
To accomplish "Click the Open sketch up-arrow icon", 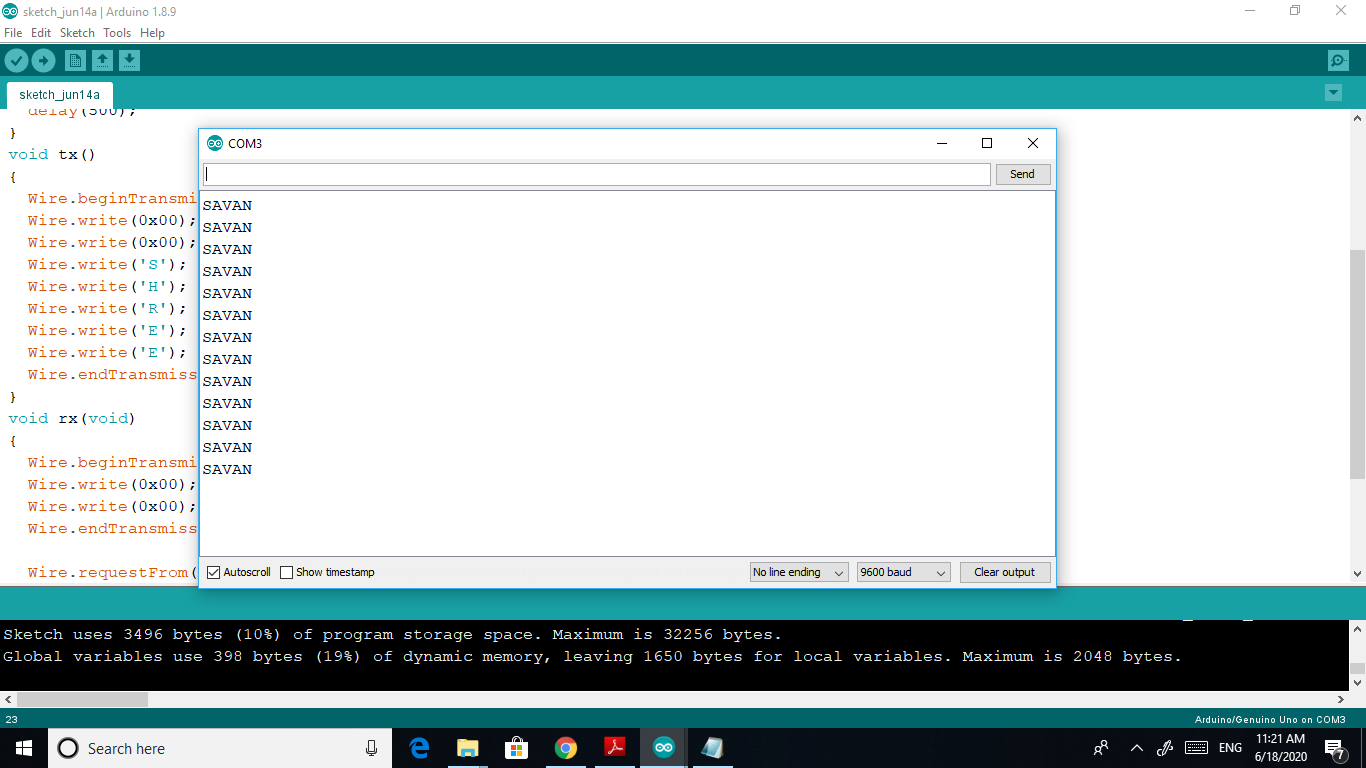I will pyautogui.click(x=102, y=61).
